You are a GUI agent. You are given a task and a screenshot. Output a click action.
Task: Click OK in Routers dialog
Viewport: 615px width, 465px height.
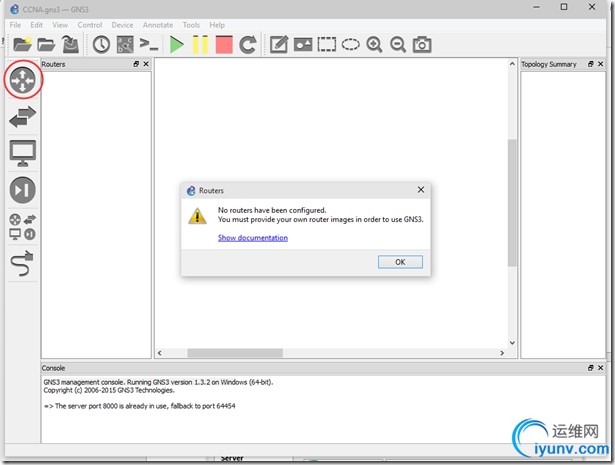[x=400, y=262]
